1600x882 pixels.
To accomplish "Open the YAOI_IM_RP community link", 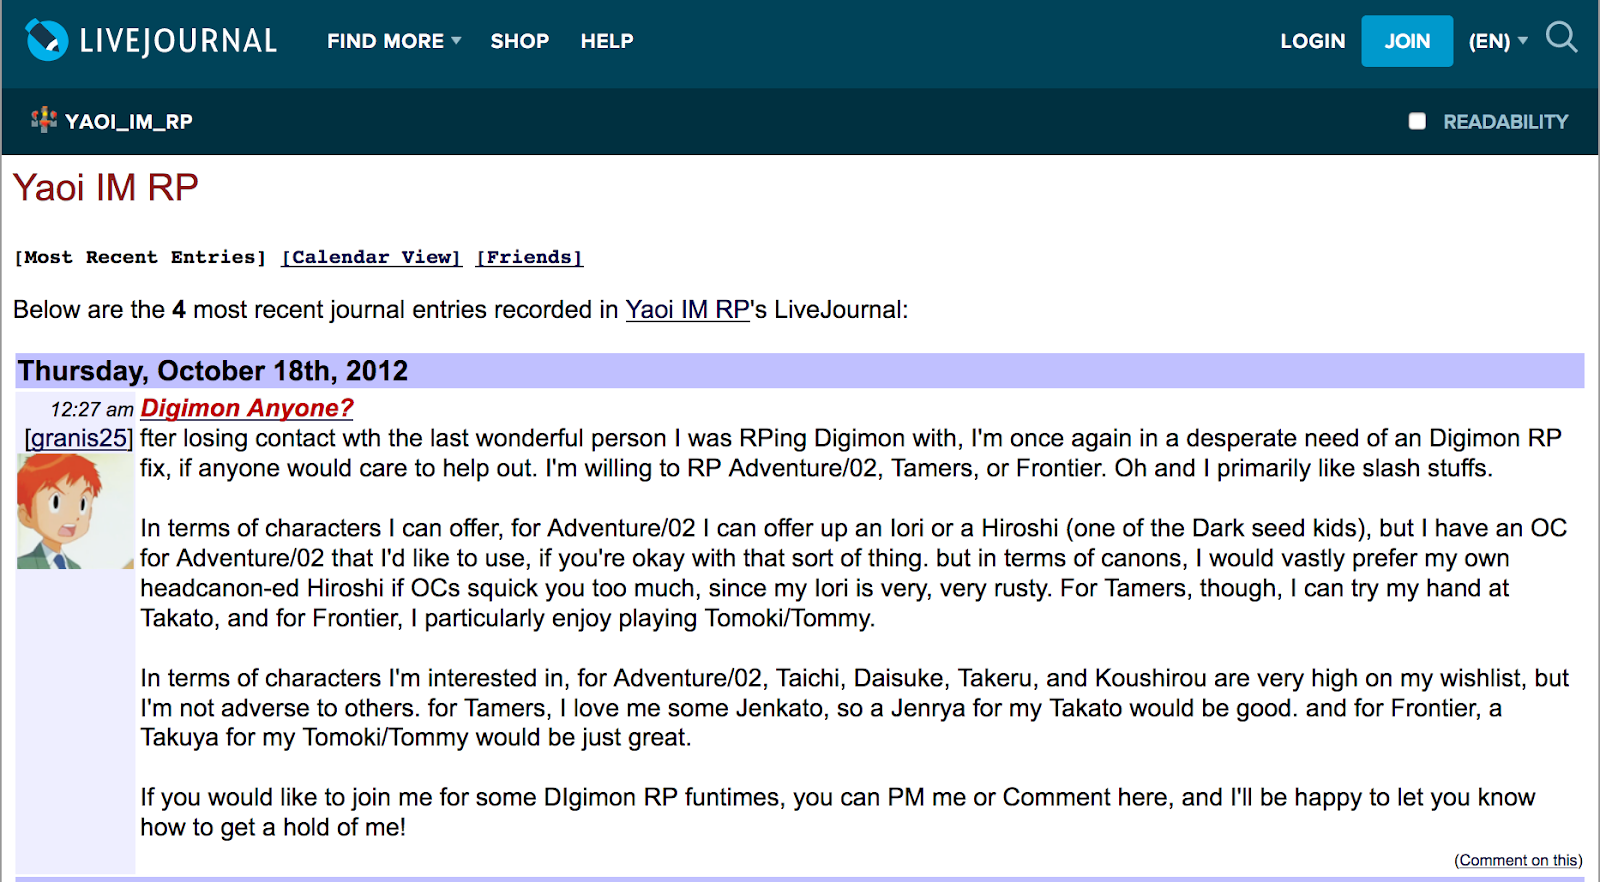I will 129,121.
